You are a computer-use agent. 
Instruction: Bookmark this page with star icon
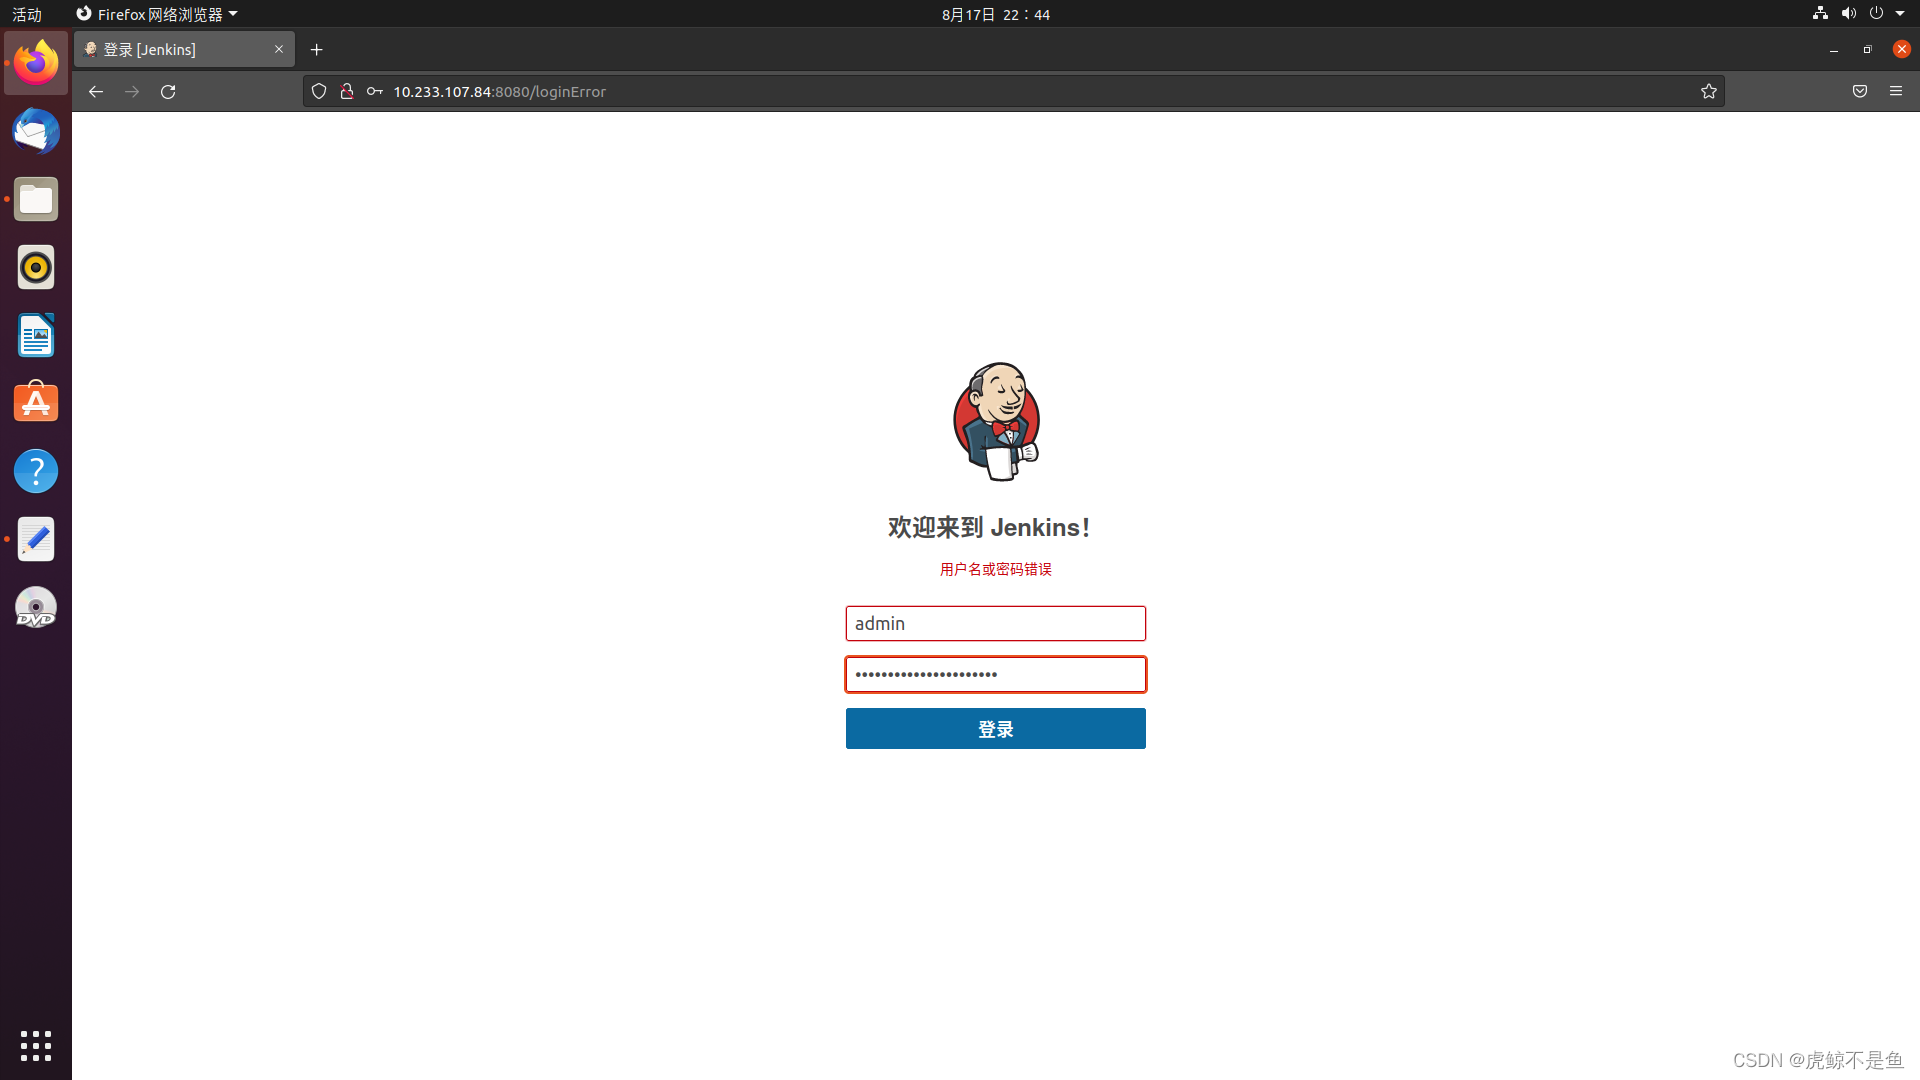pos(1709,91)
